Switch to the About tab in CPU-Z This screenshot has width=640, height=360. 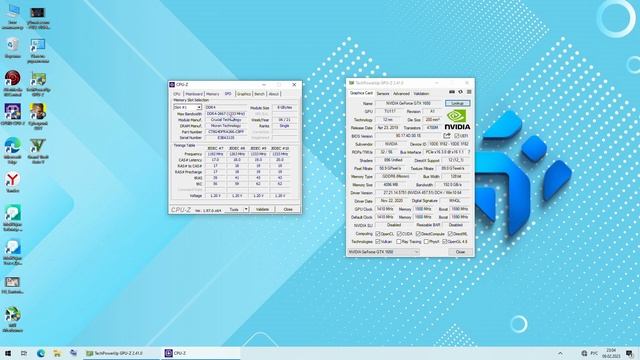(273, 94)
